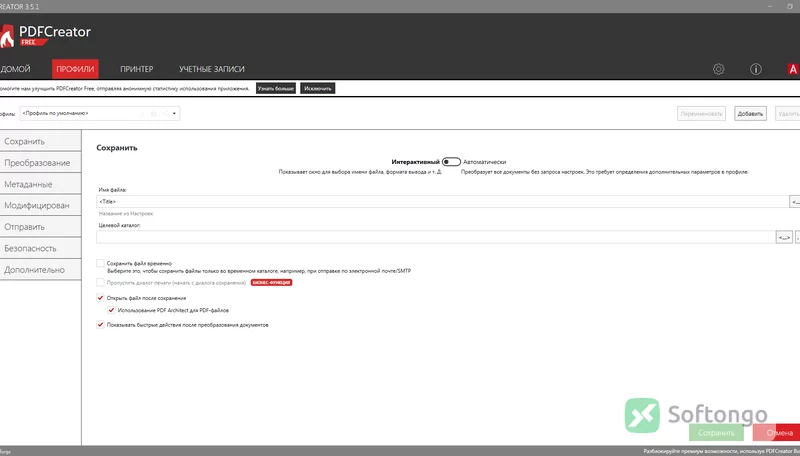
Task: Open token list for target directory
Action: [x=784, y=237]
